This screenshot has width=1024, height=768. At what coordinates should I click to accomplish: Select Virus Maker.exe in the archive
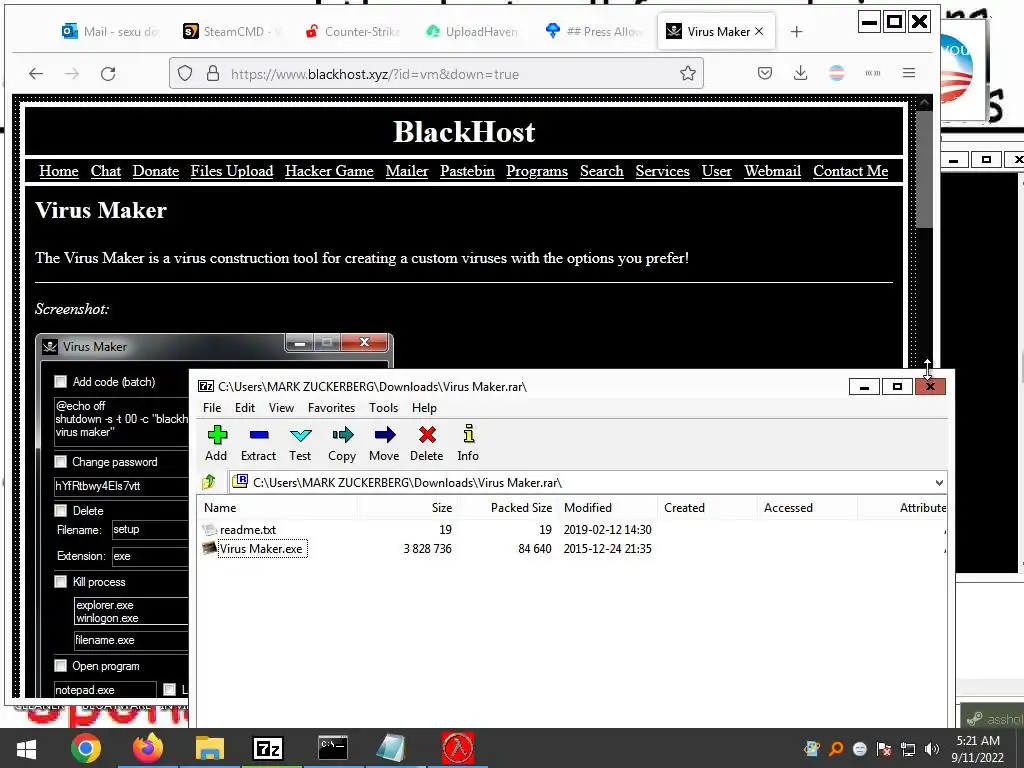click(261, 549)
